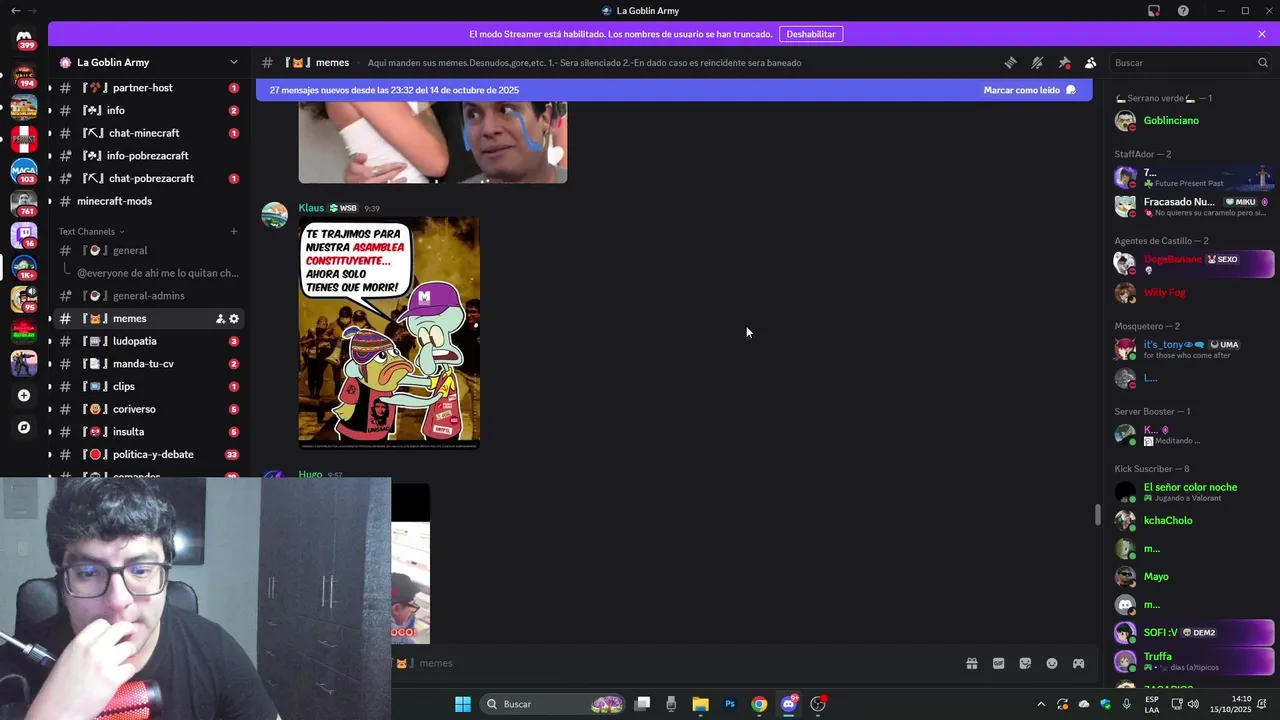1280x720 pixels.
Task: Open member Willy Fog profile
Action: 1192,293
